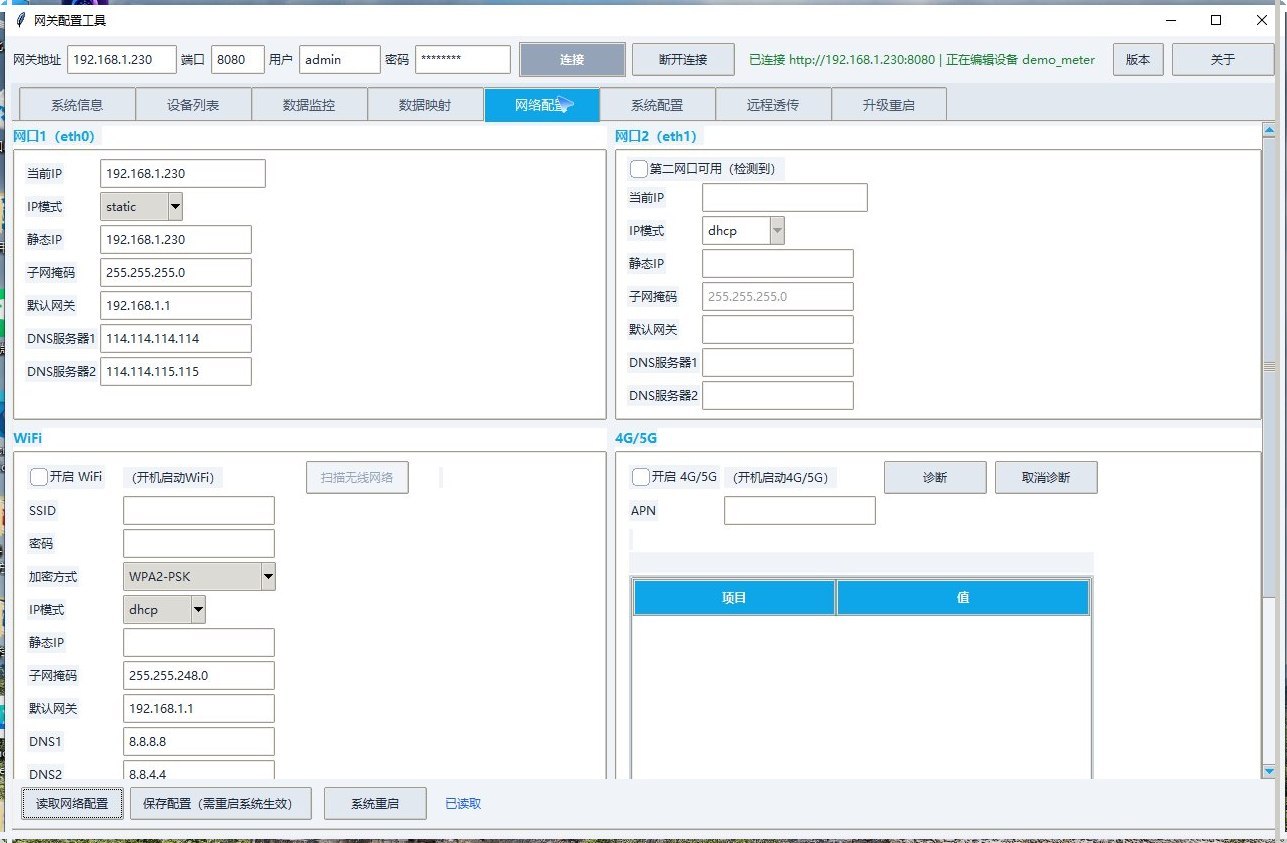
Task: Open the 升级重启 tab
Action: coord(889,105)
